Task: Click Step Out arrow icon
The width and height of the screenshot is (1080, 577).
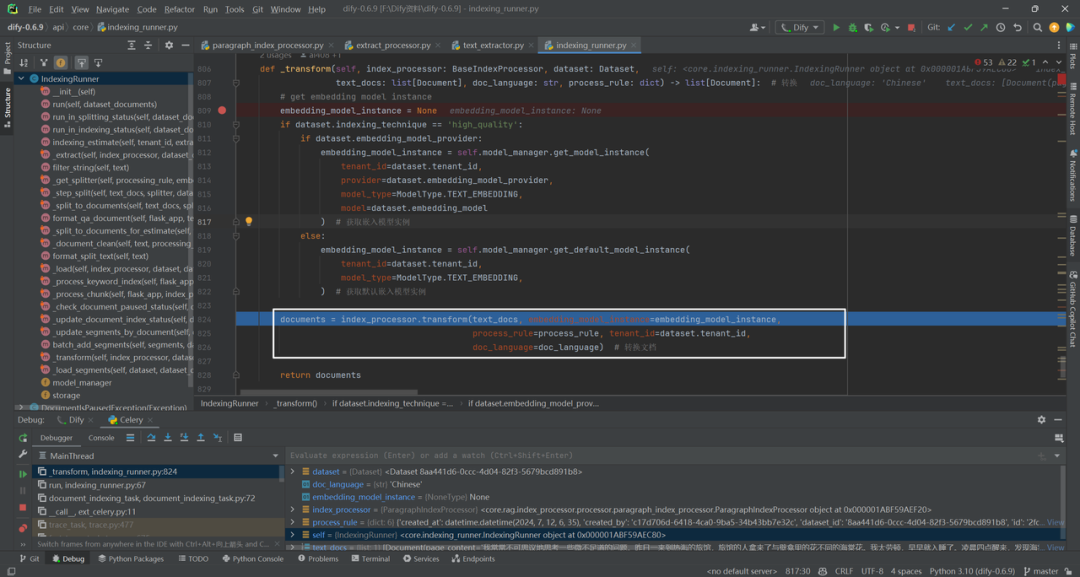Action: 201,438
